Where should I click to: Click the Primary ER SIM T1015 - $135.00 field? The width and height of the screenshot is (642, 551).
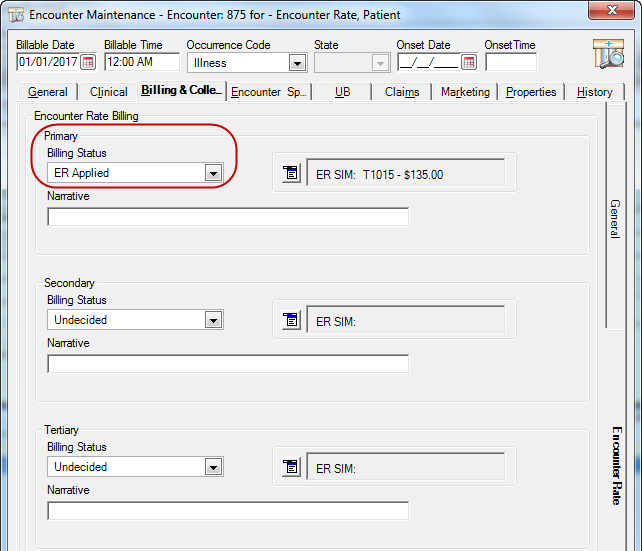[x=406, y=173]
